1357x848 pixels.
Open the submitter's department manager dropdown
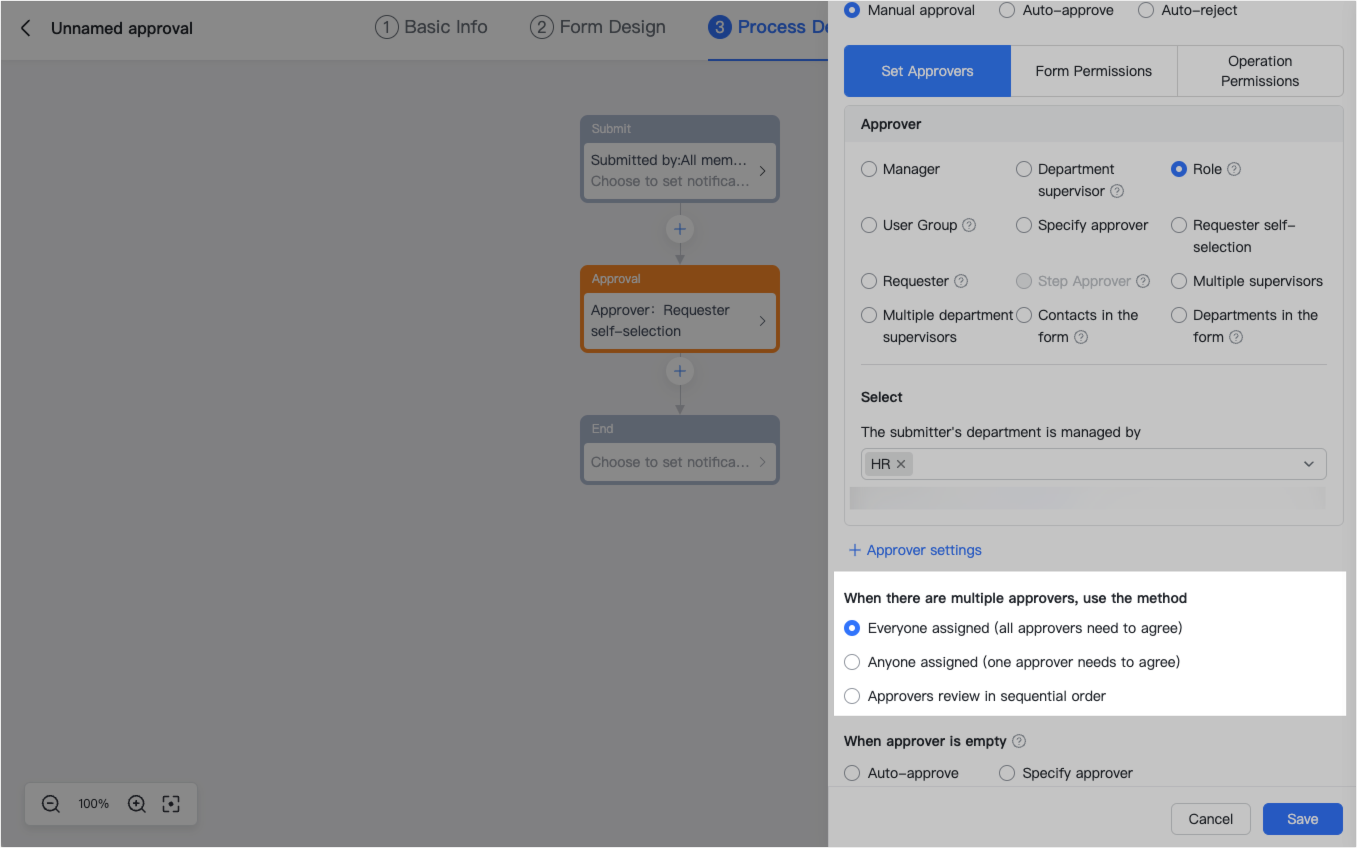[x=1308, y=463]
